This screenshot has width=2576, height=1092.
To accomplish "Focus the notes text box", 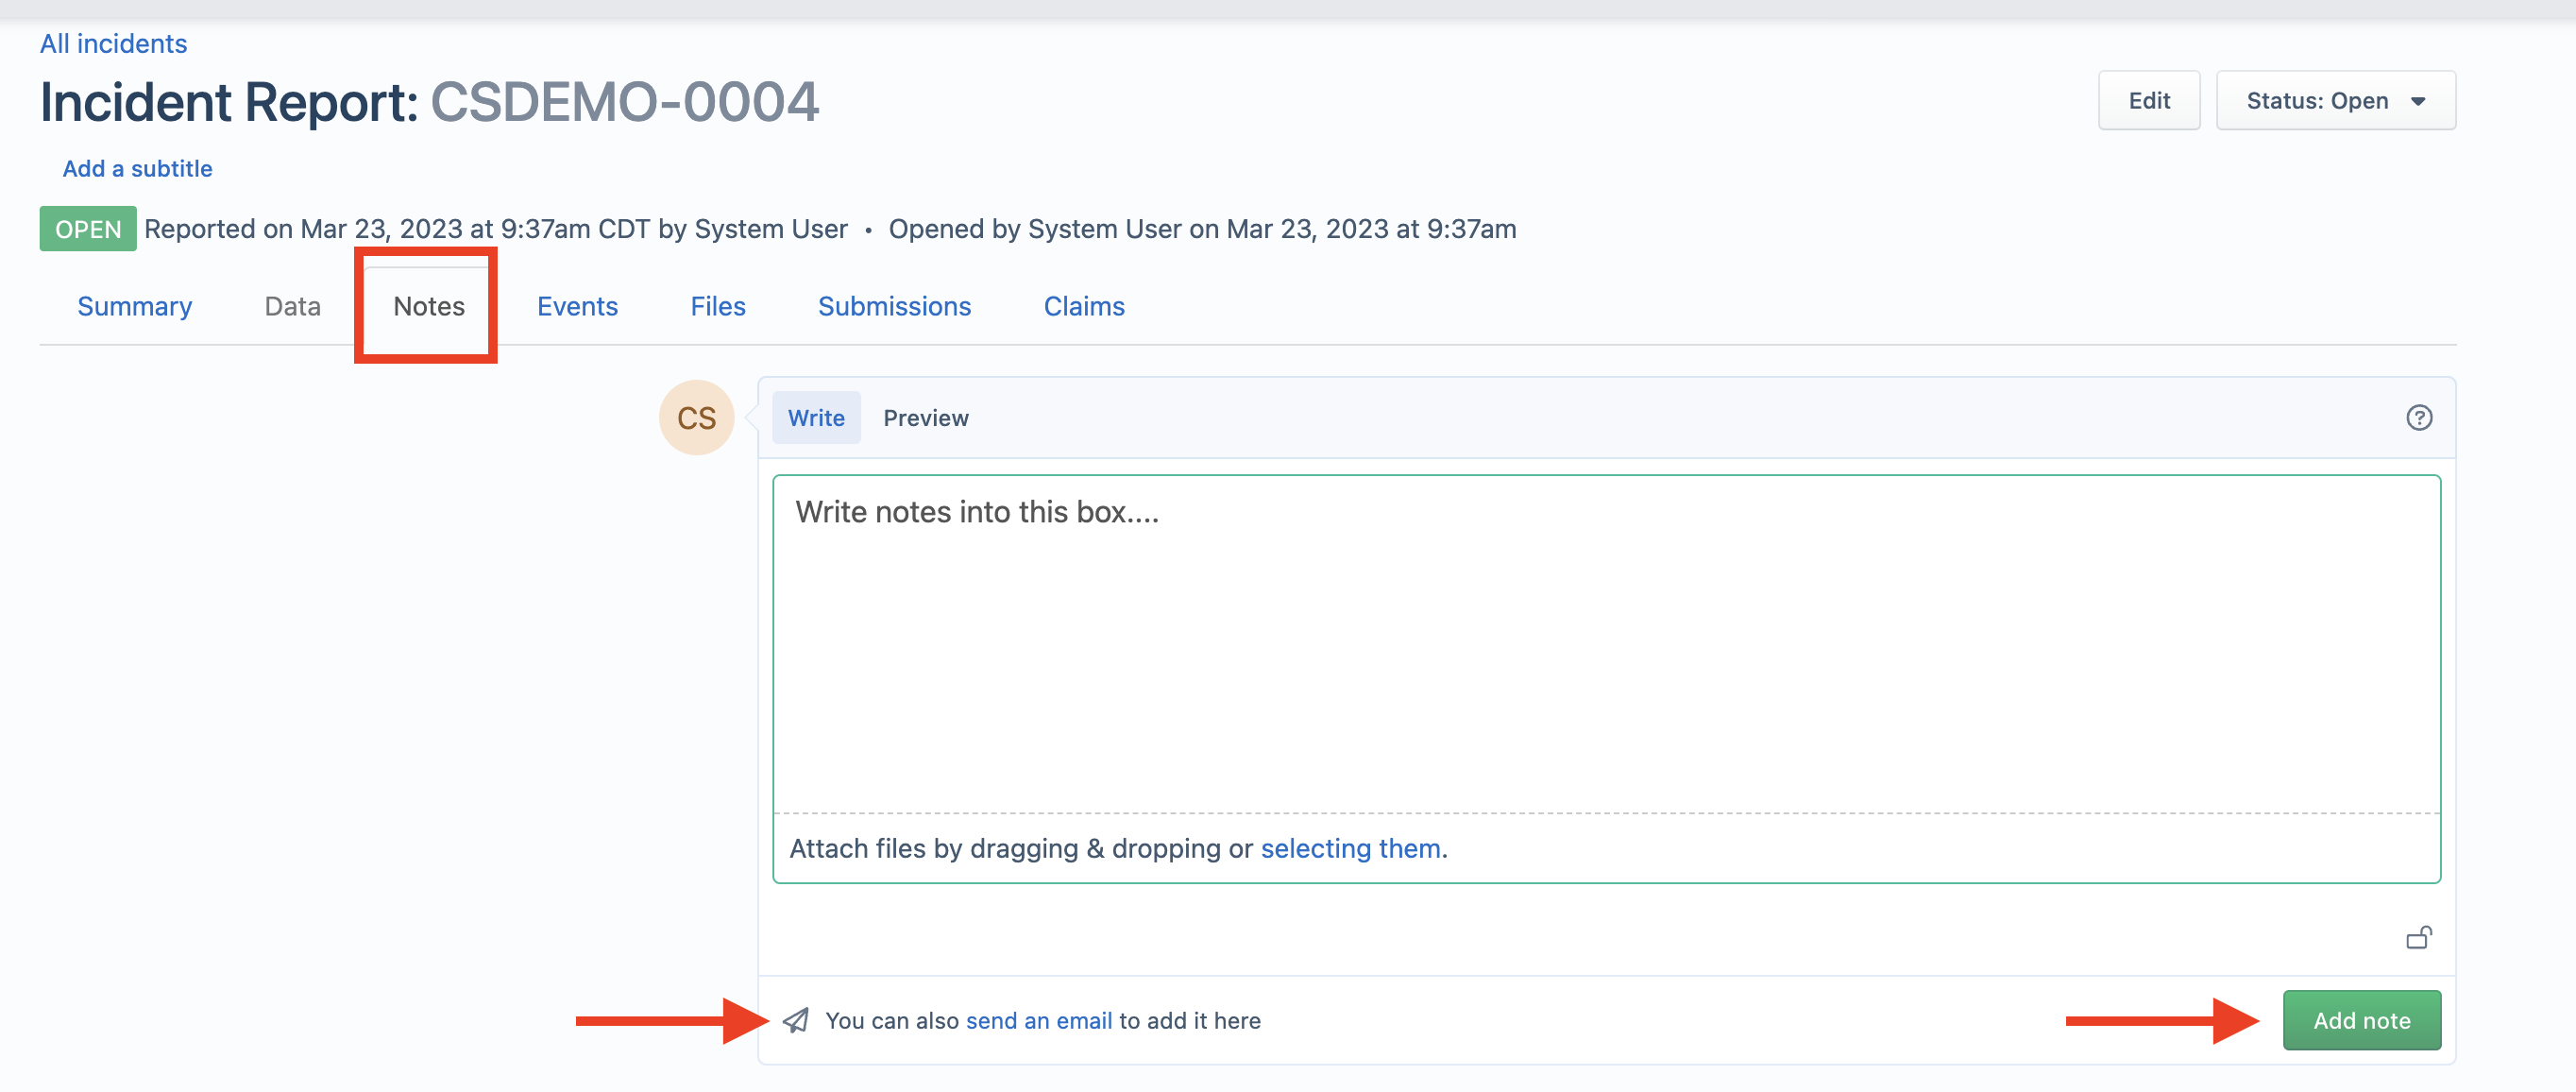I will [1606, 645].
